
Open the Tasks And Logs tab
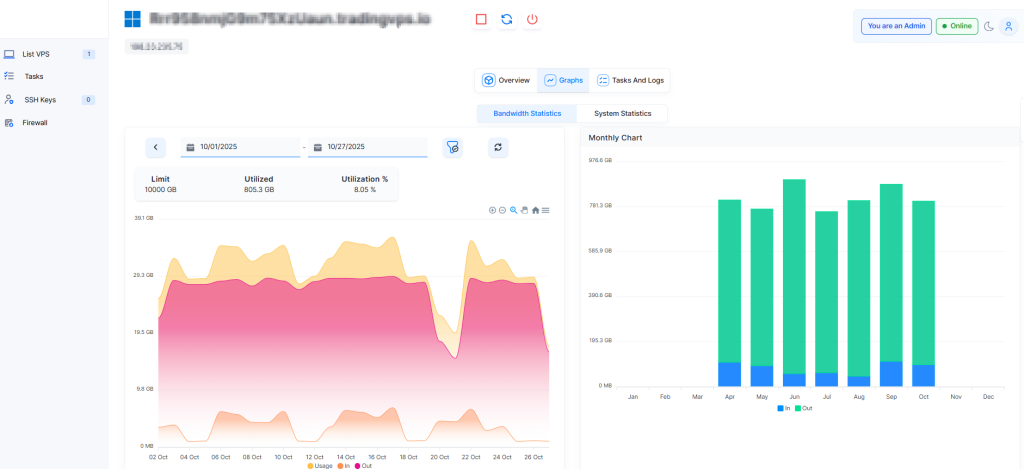630,80
